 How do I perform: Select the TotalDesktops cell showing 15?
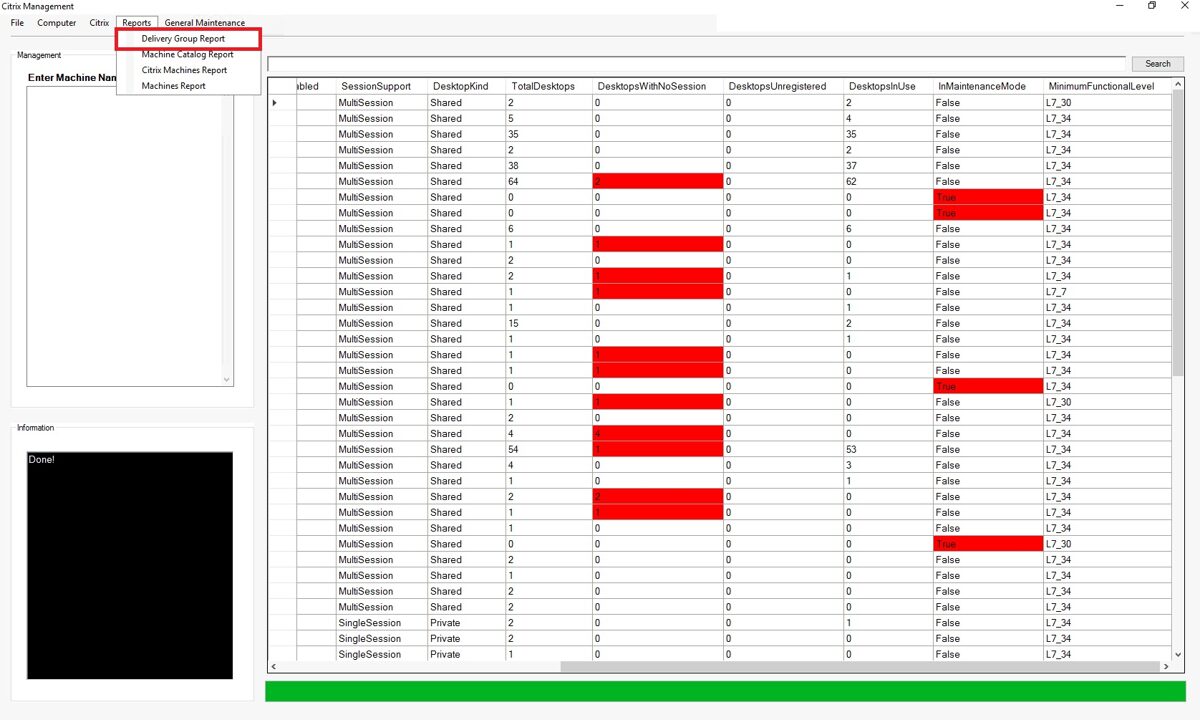click(548, 323)
